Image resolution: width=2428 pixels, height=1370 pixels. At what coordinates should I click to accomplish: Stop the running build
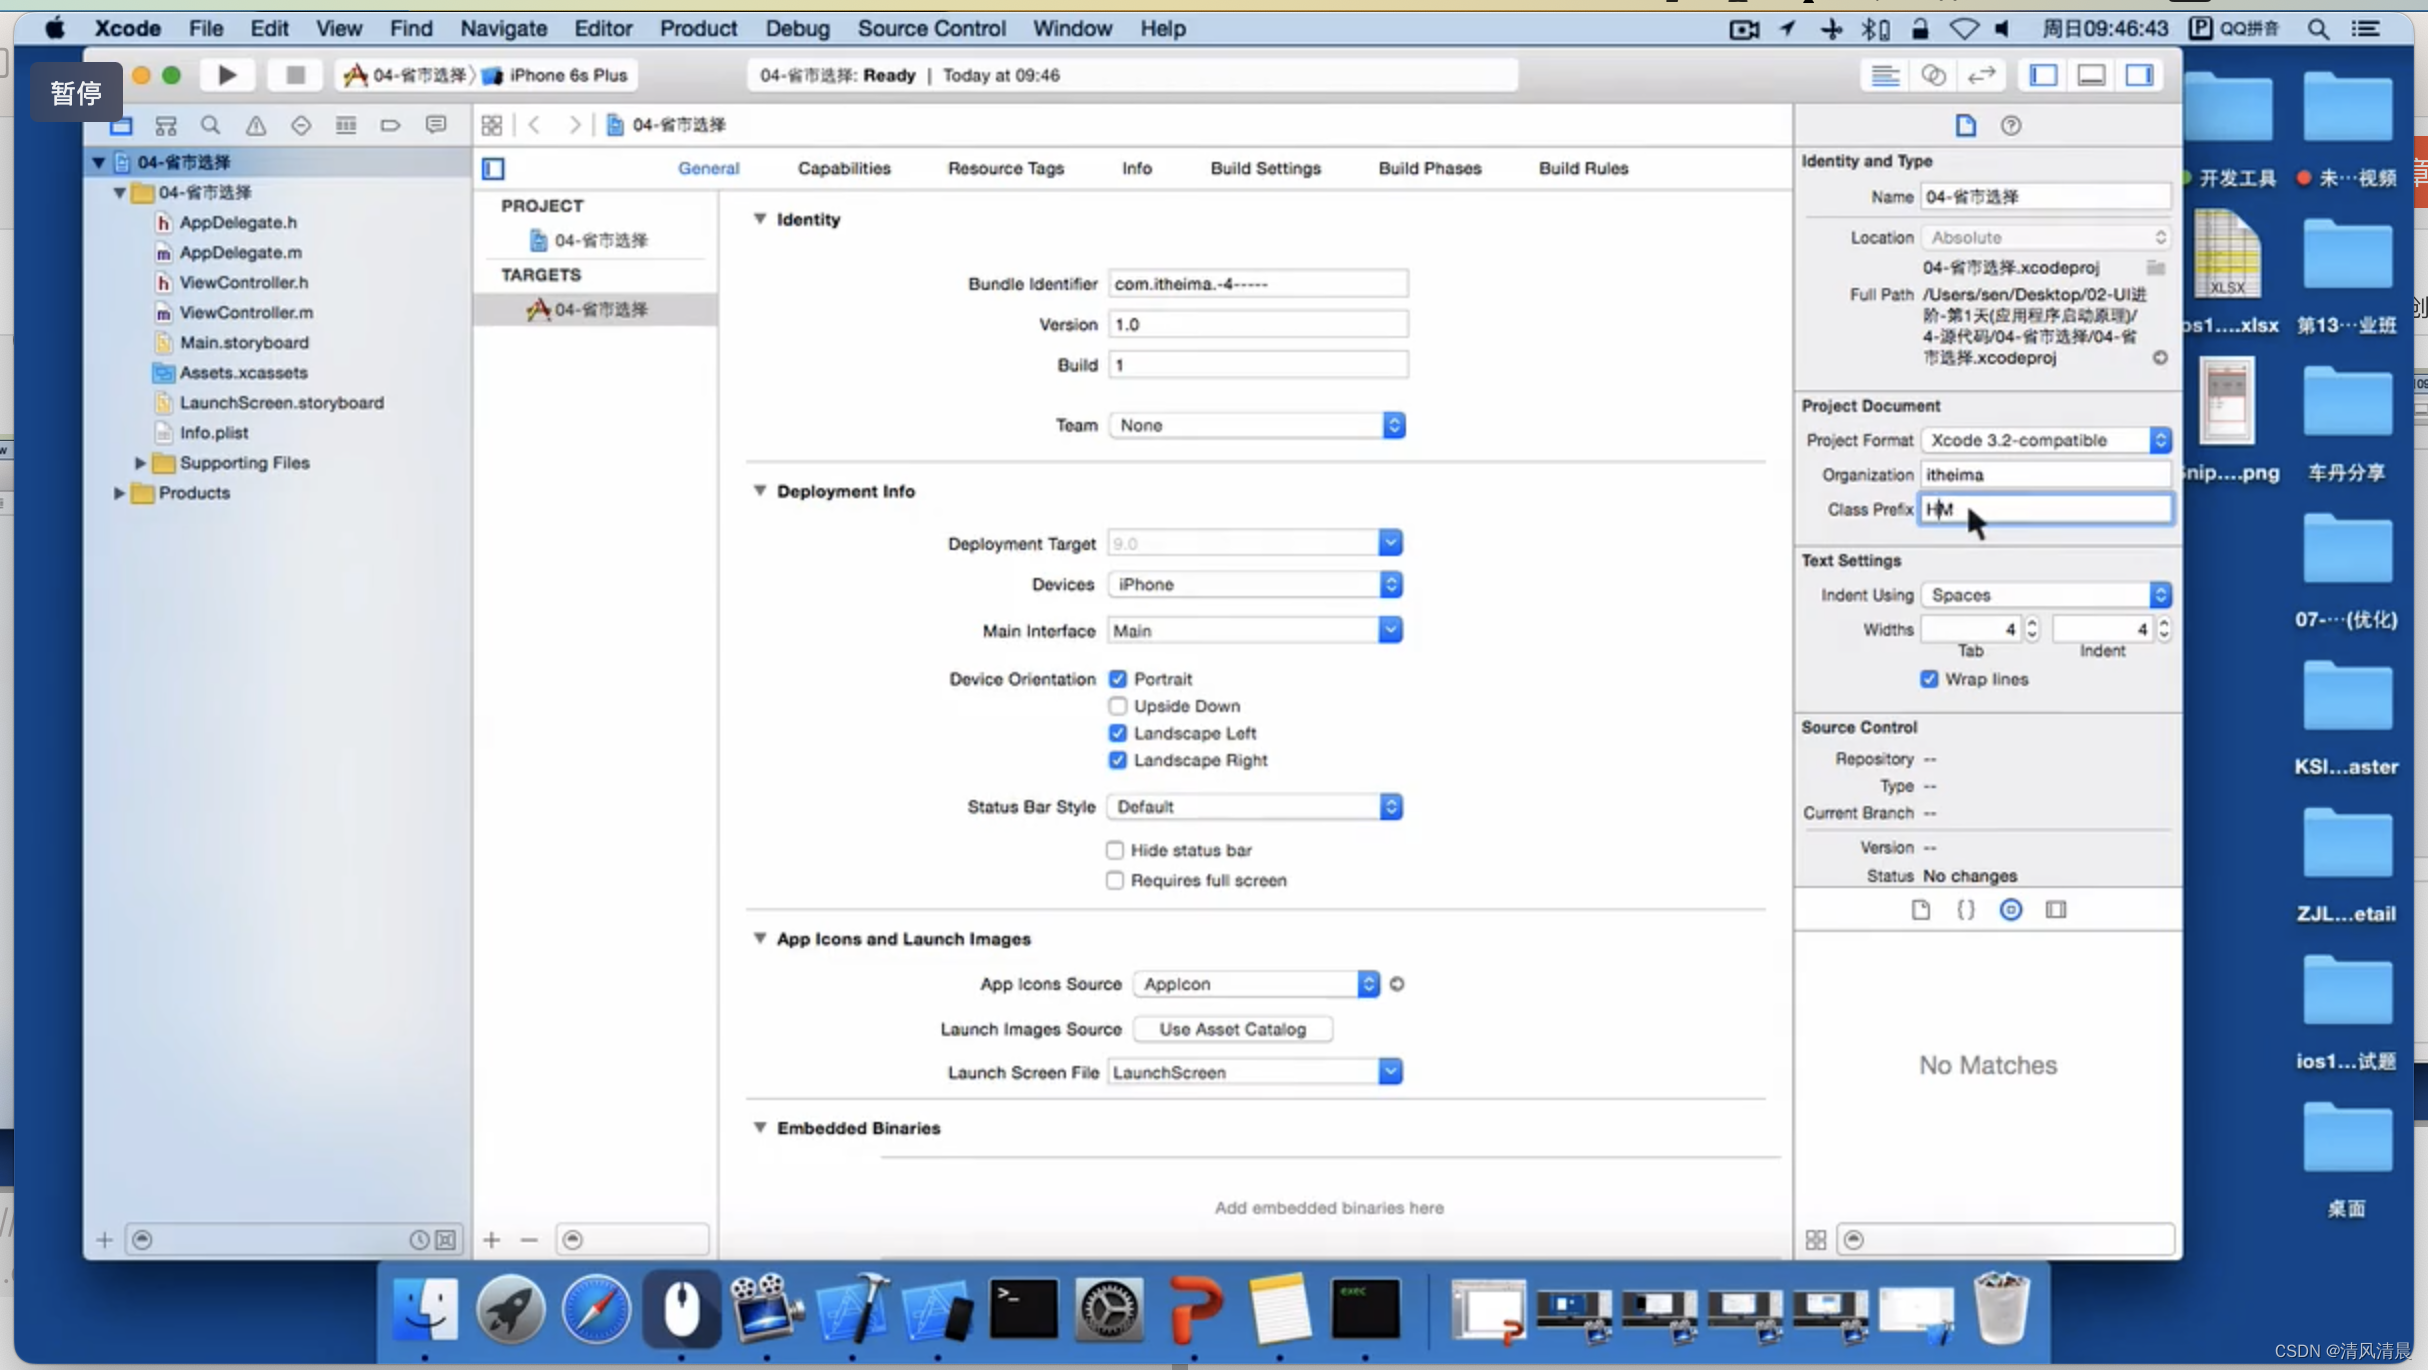point(294,75)
